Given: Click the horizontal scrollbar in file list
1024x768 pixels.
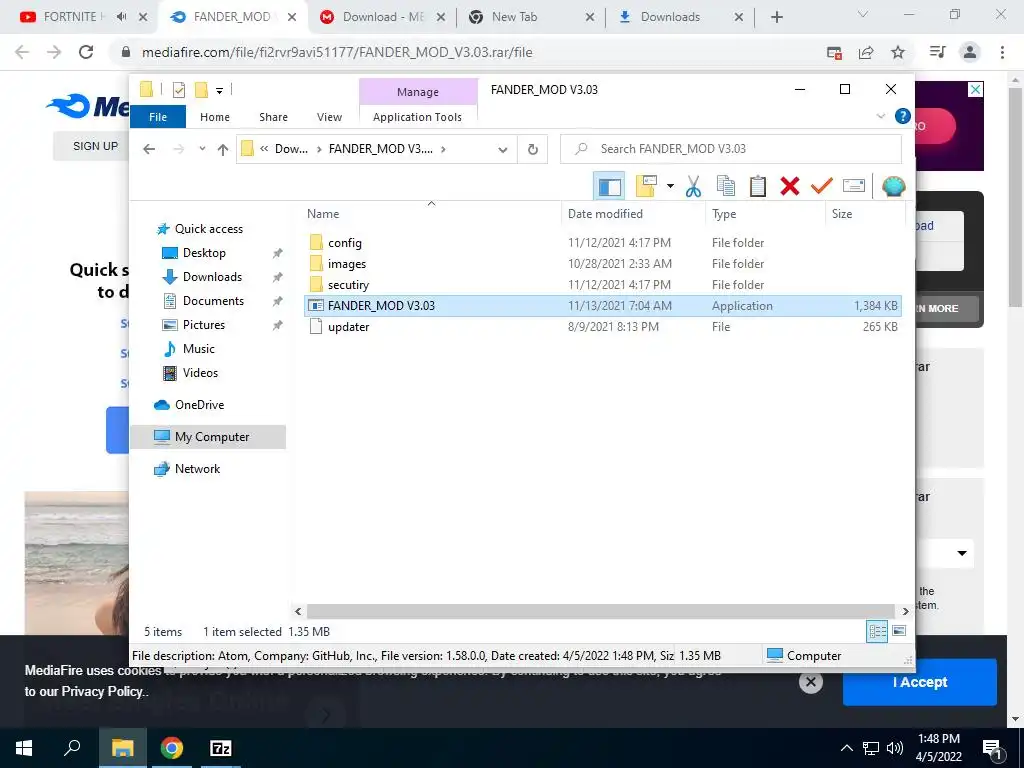Looking at the screenshot, I should tap(600, 611).
